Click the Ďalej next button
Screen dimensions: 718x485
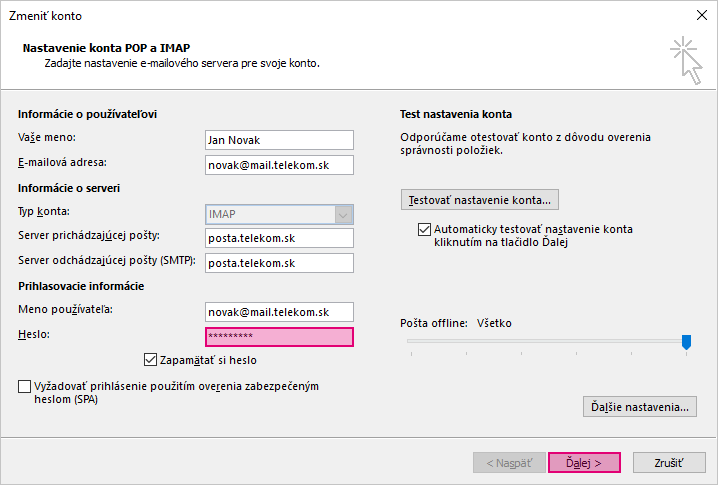[x=584, y=463]
